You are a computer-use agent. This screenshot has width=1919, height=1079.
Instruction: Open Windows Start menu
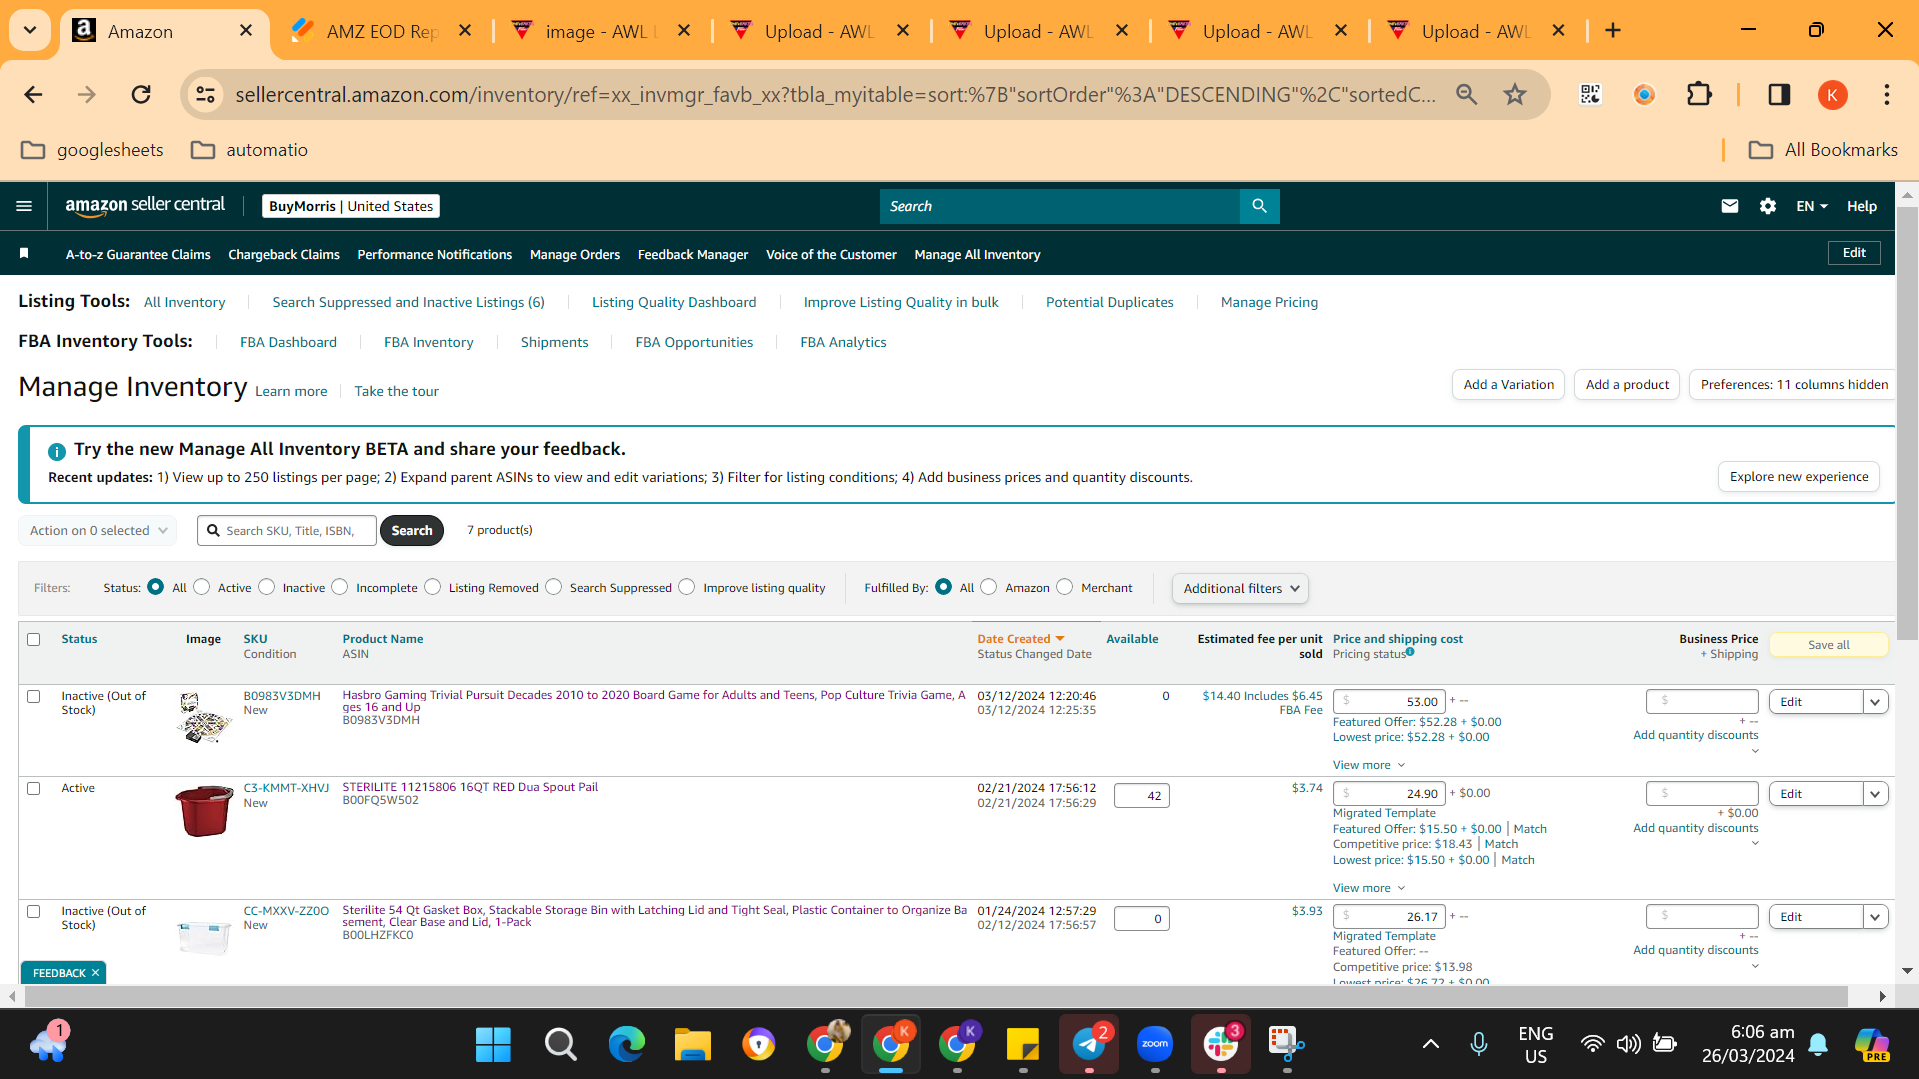point(493,1045)
